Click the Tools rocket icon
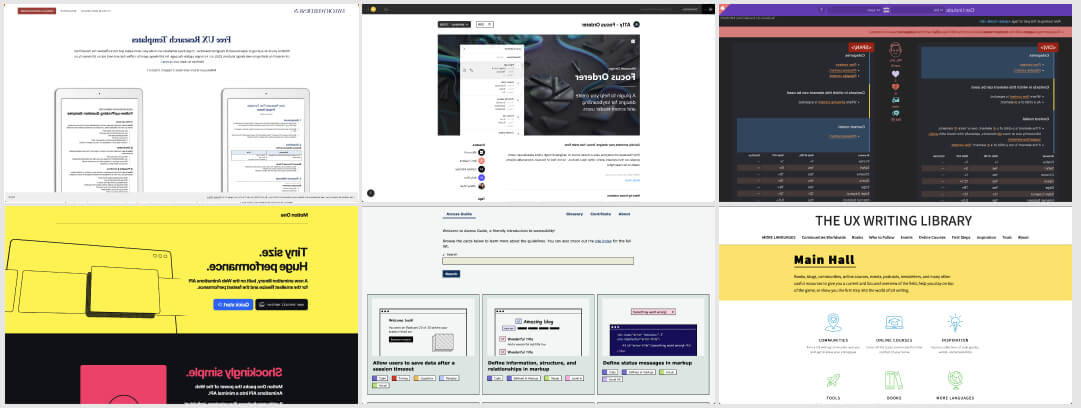 point(832,381)
